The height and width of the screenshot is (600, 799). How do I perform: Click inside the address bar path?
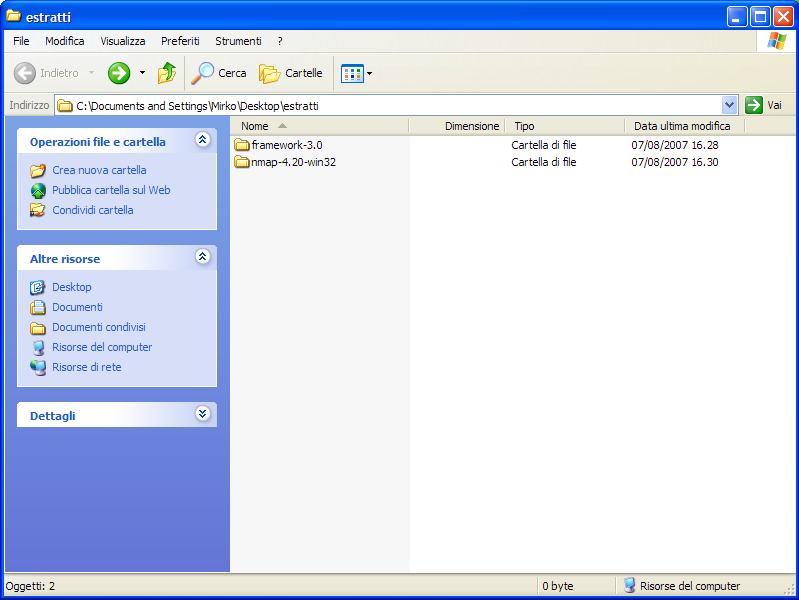[x=197, y=106]
